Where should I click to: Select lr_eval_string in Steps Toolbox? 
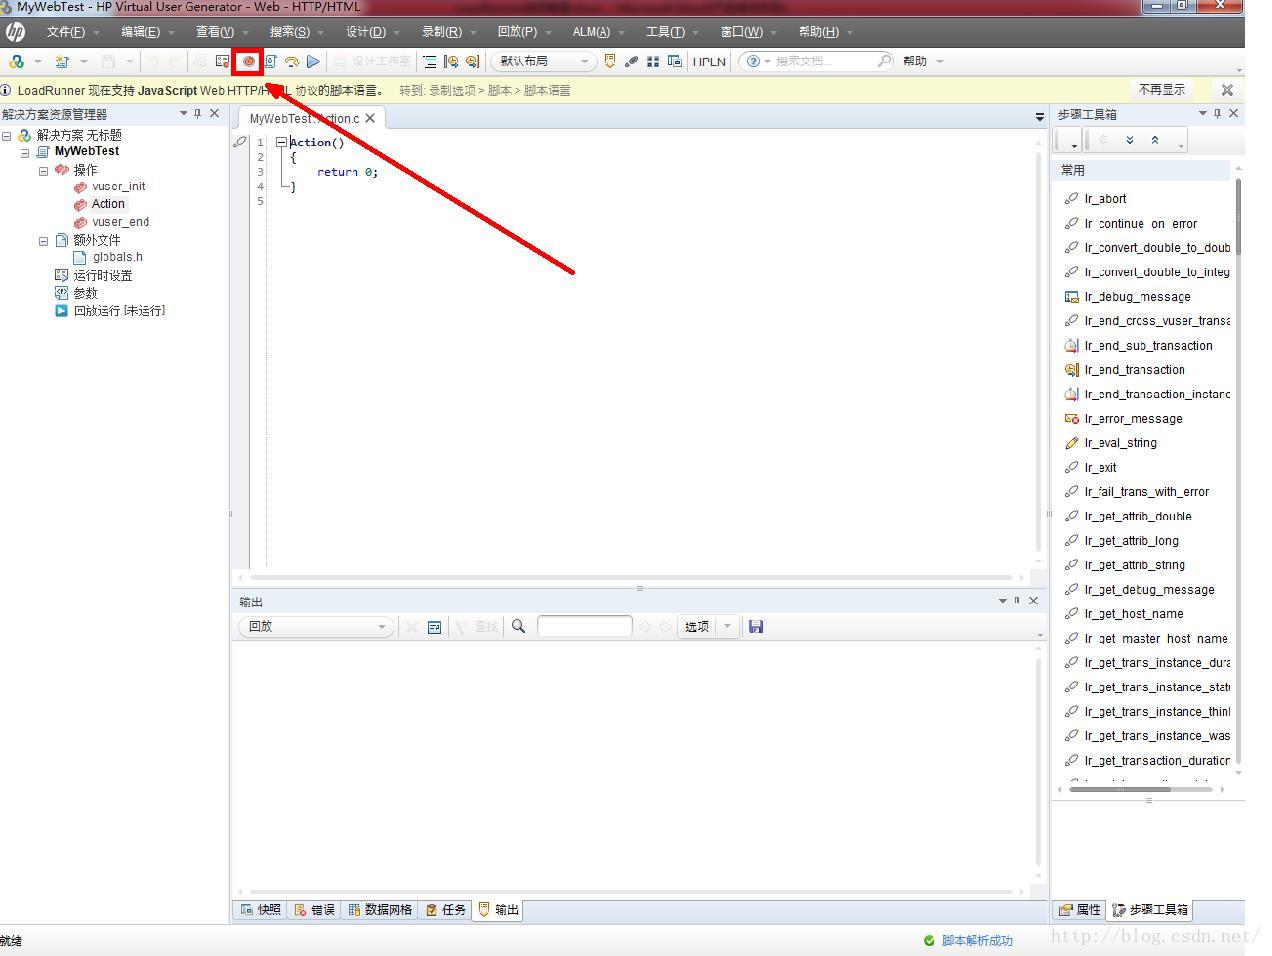point(1120,443)
